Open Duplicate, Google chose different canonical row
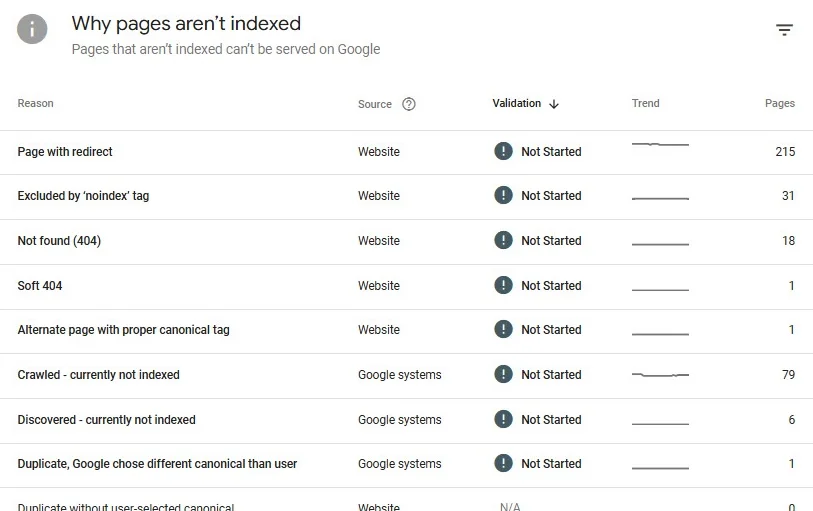 [157, 464]
